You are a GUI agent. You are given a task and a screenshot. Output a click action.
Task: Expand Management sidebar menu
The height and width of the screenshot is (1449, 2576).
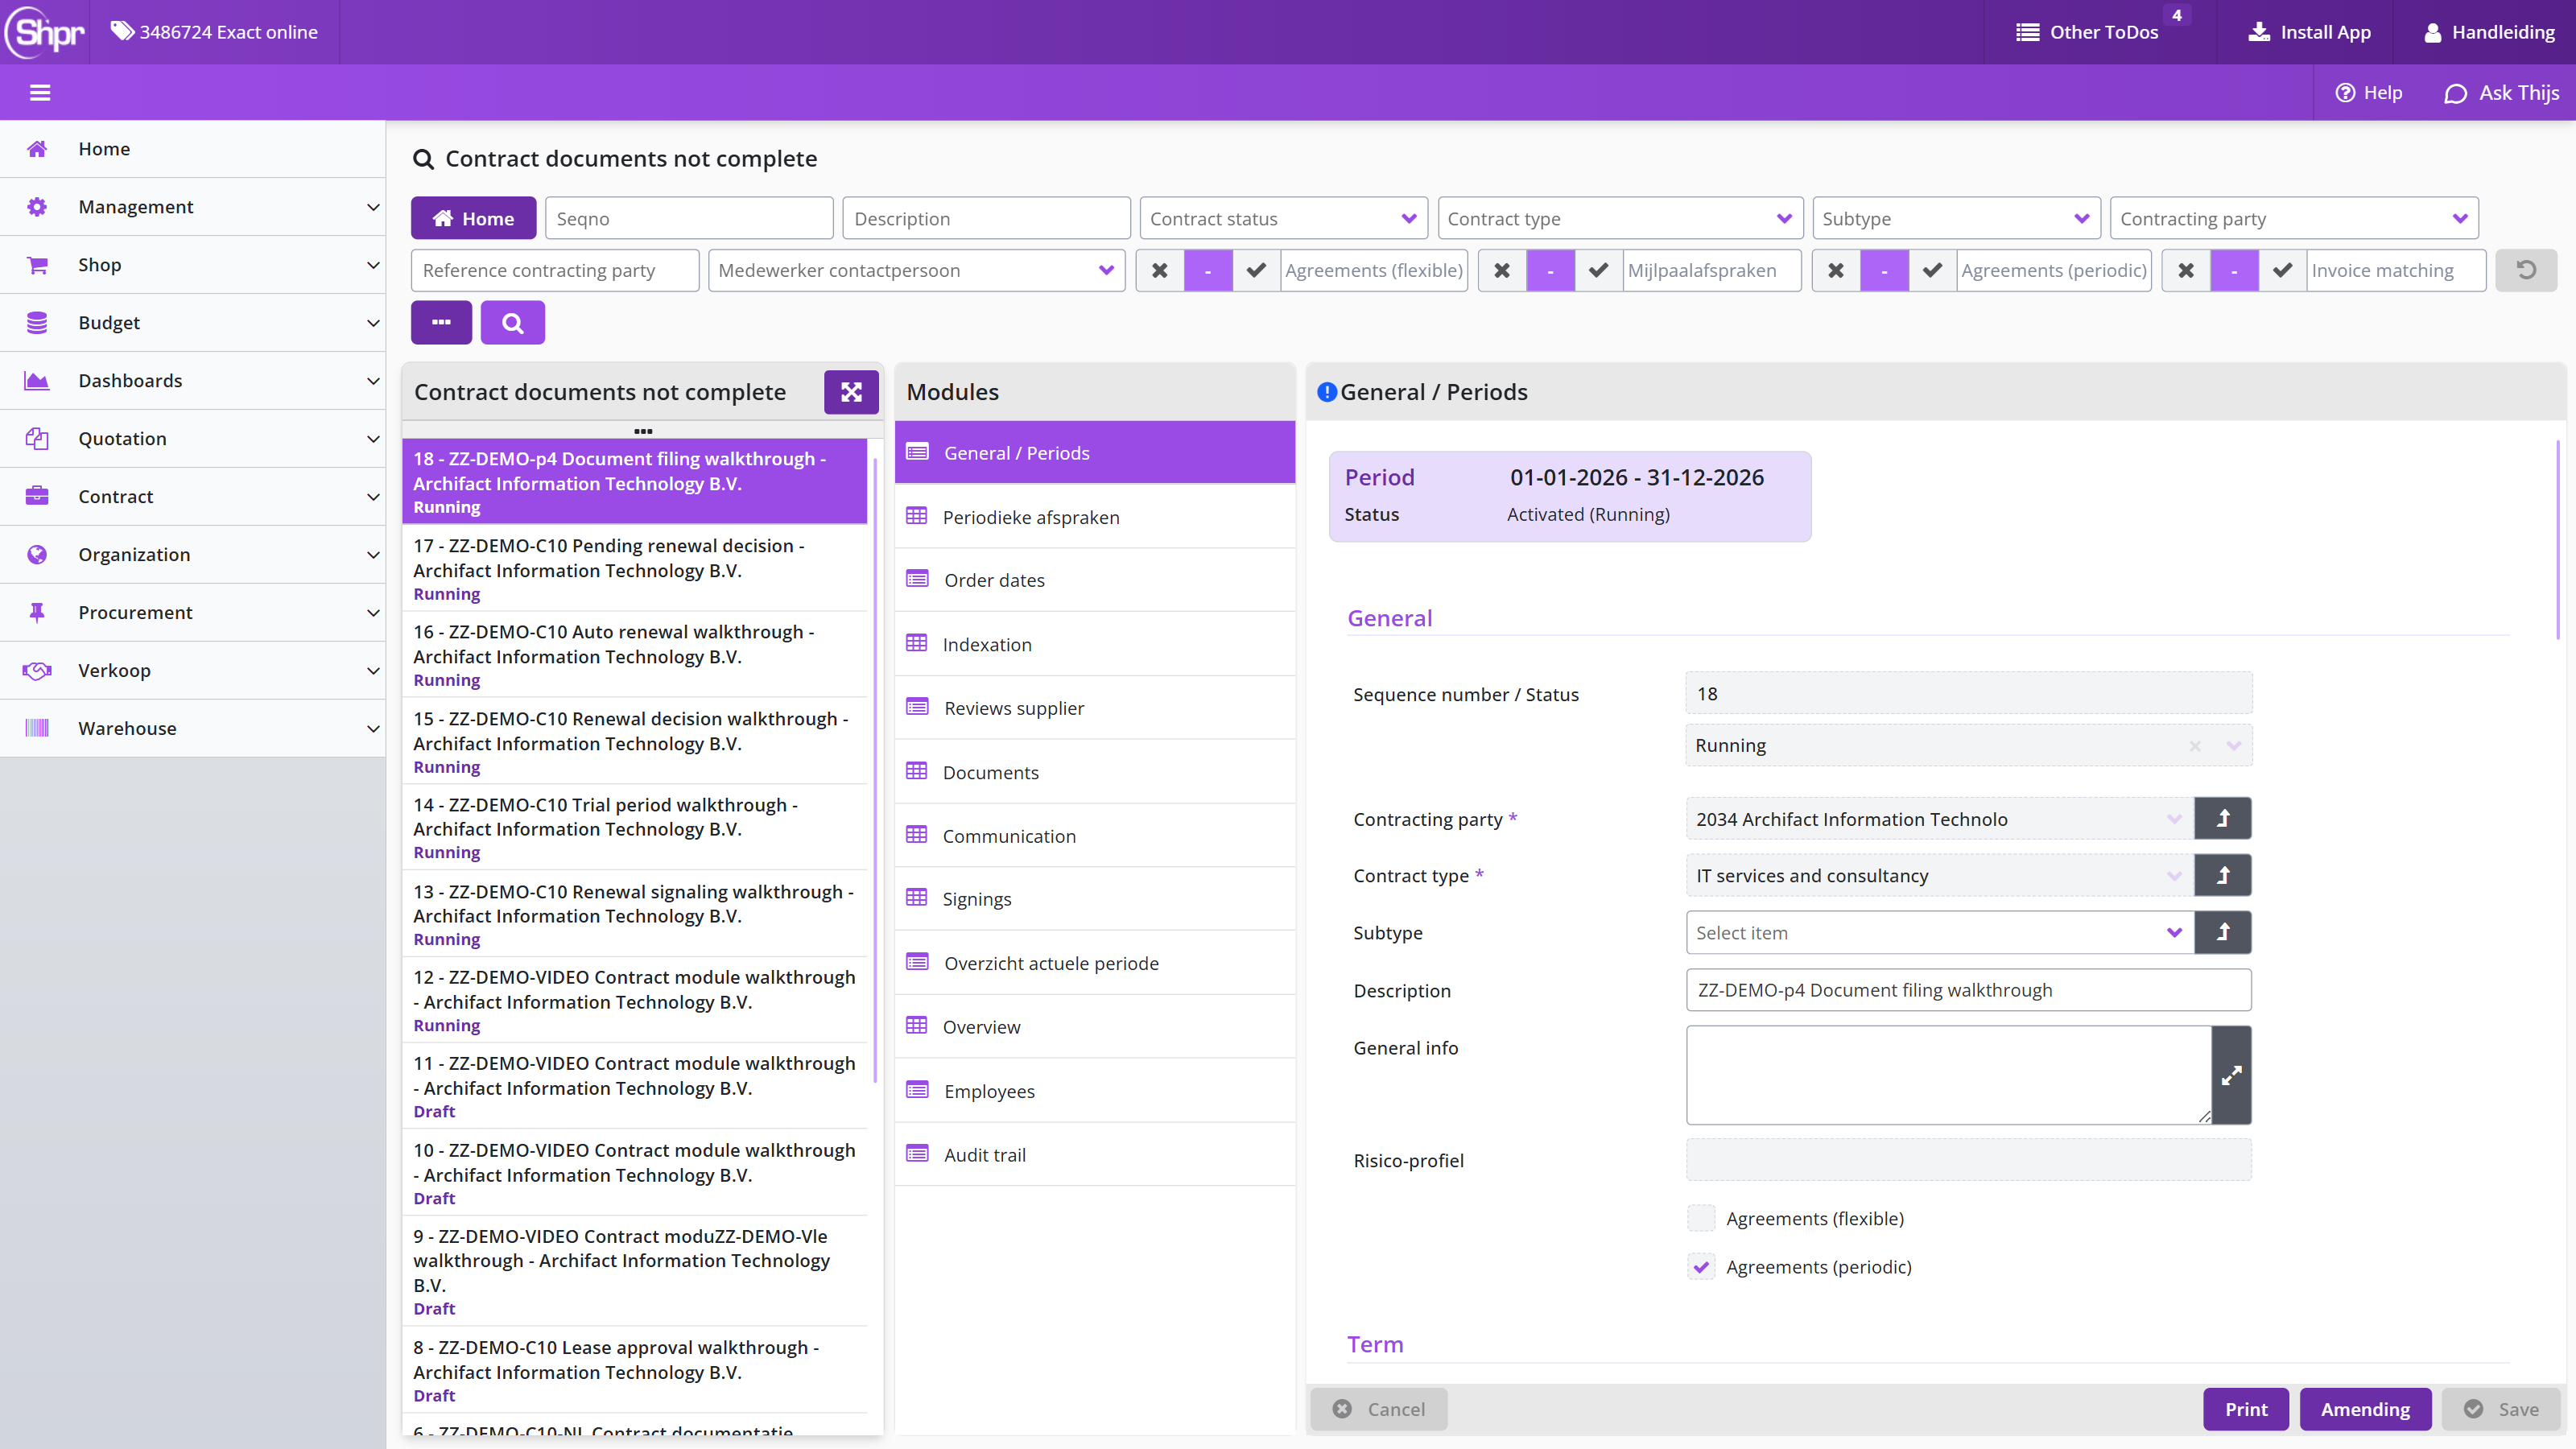193,207
